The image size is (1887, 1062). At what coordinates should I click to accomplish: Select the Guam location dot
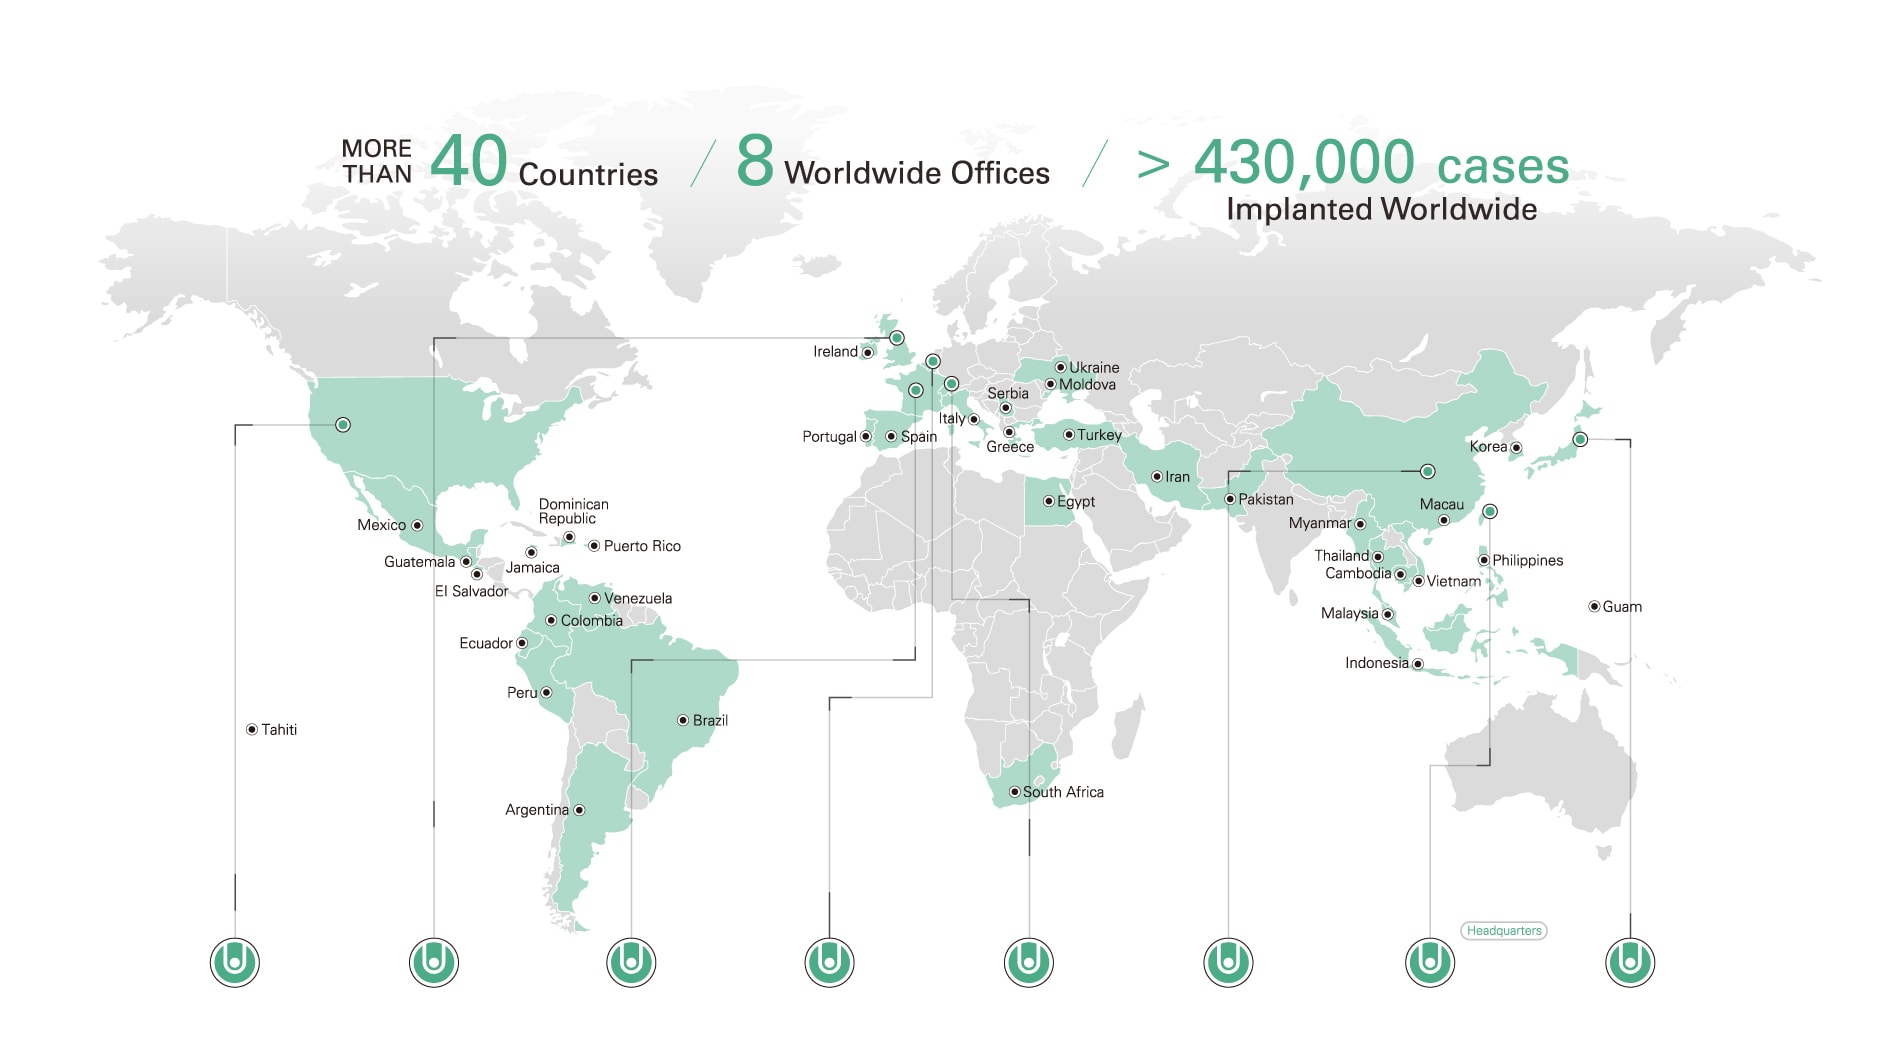coord(1594,607)
